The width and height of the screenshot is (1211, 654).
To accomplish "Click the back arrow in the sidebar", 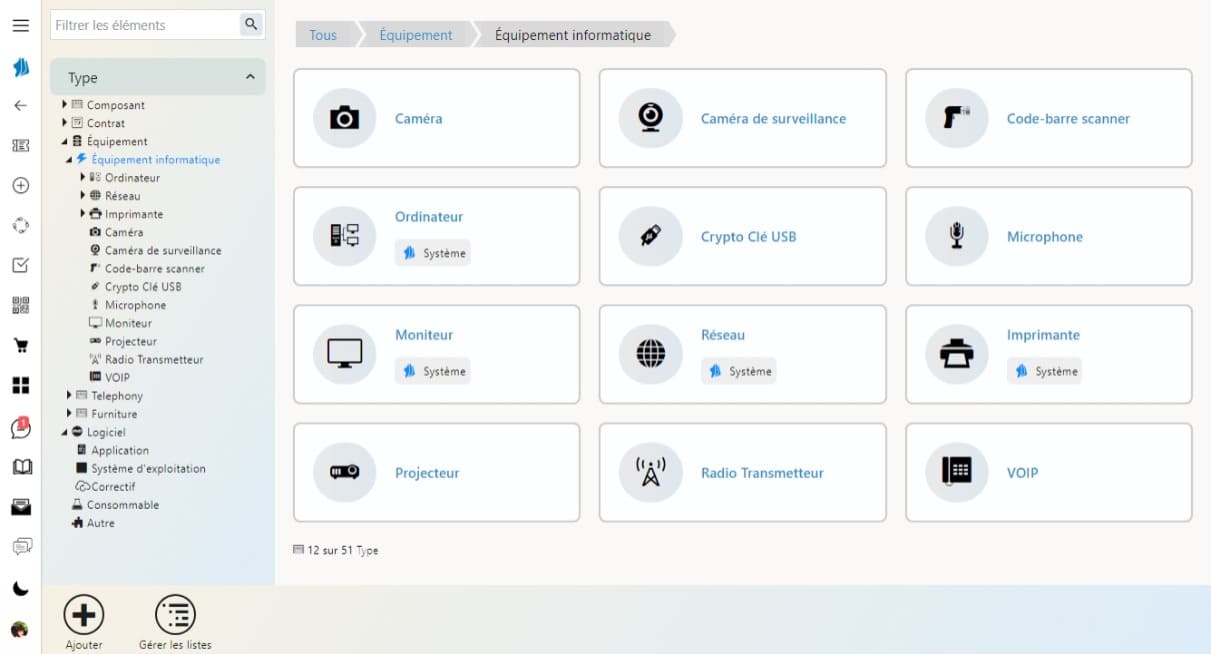I will tap(20, 105).
